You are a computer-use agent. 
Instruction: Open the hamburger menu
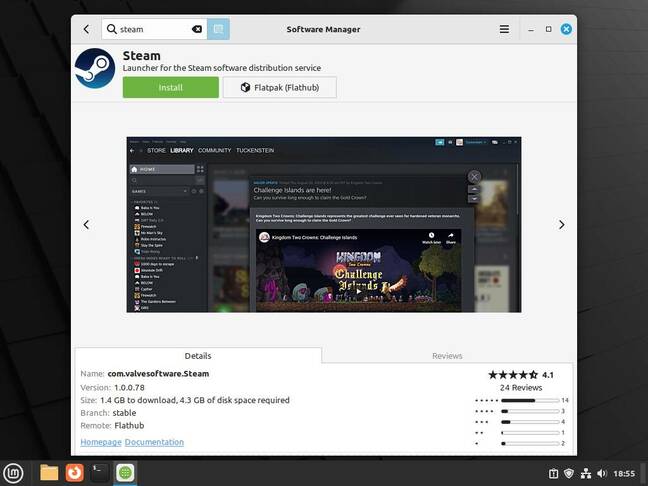504,29
